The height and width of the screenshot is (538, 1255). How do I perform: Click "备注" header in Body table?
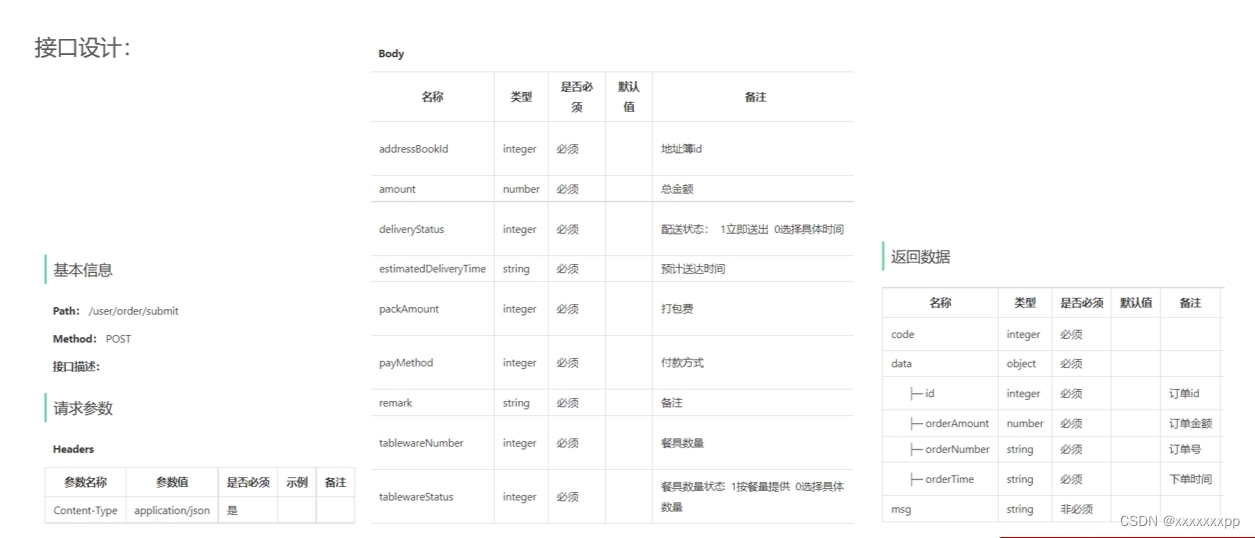[x=755, y=97]
